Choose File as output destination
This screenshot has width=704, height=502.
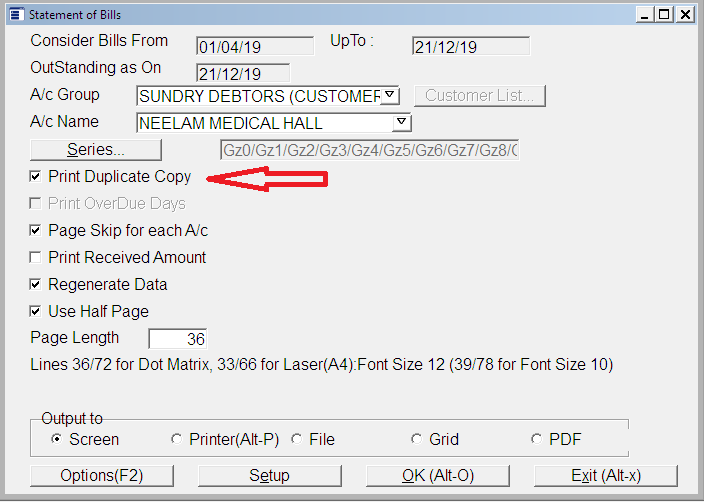[x=296, y=439]
